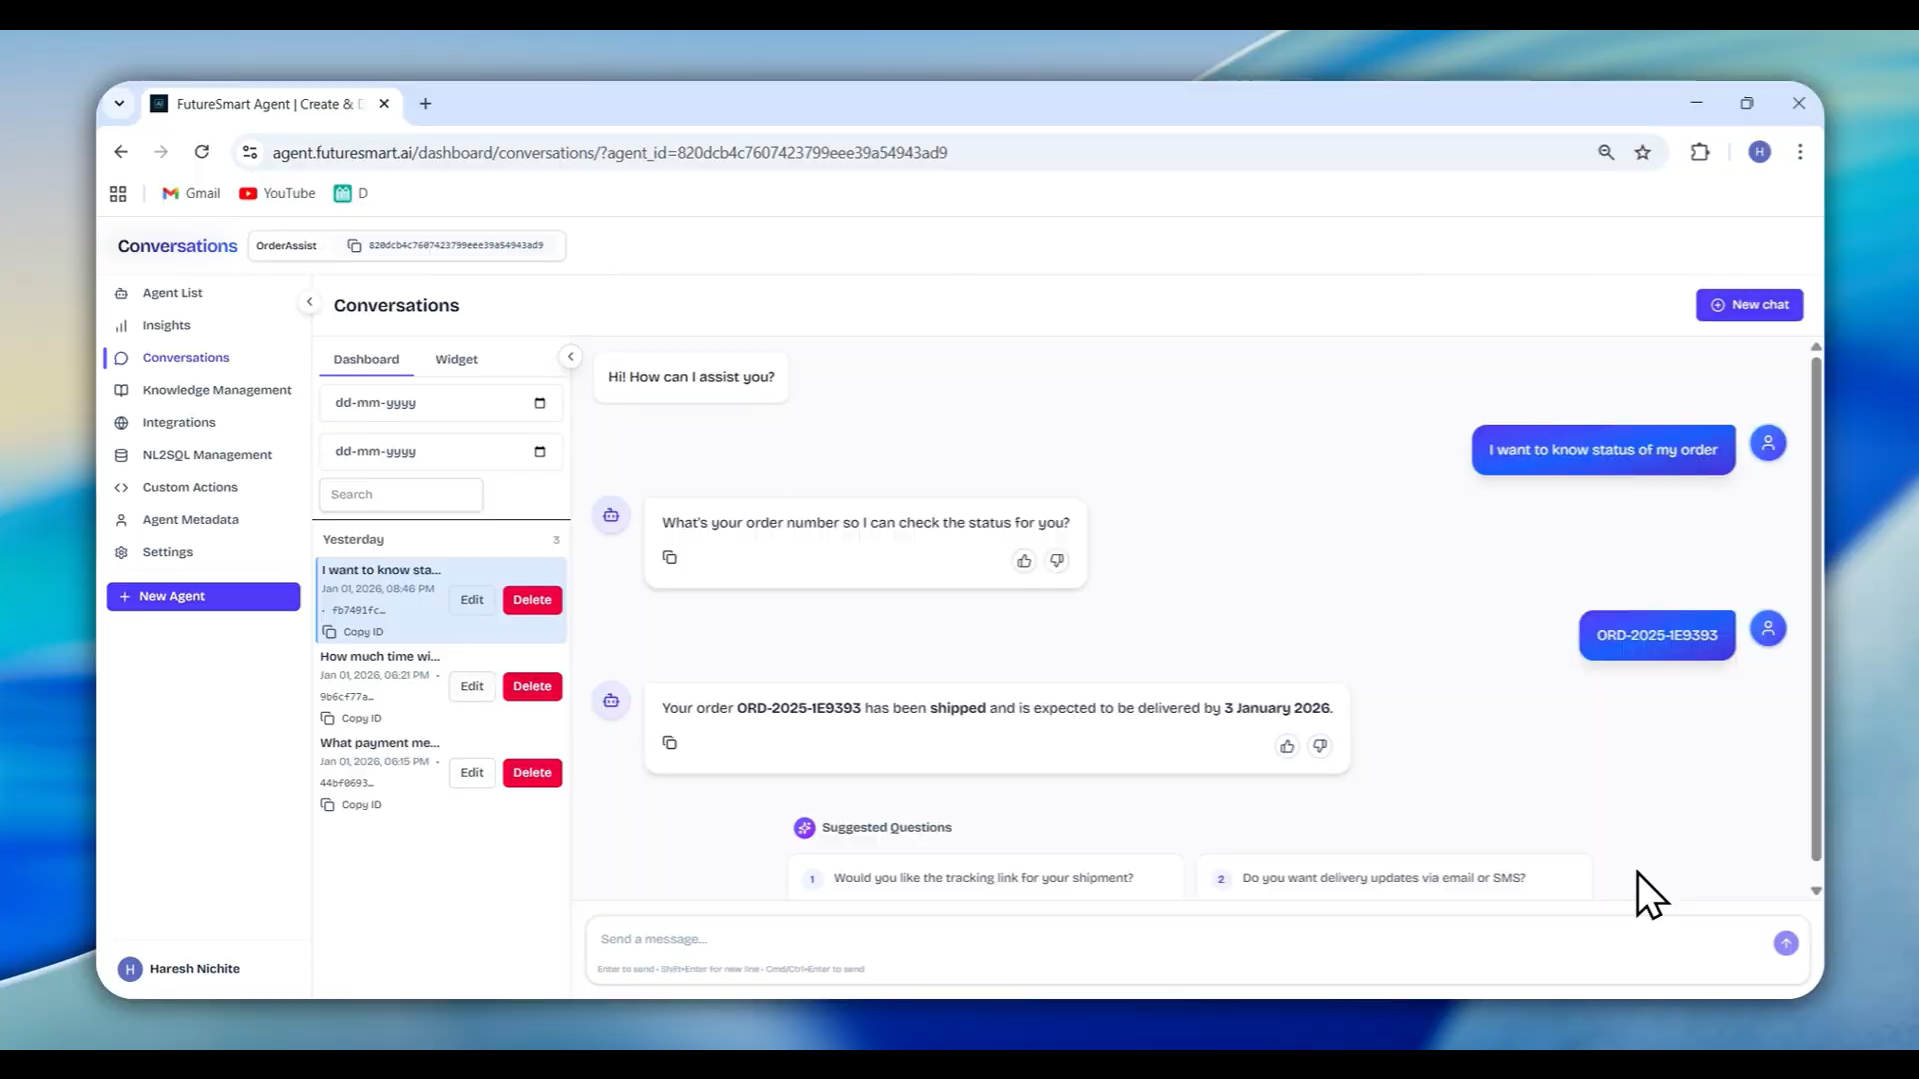Open Agent List in sidebar
The width and height of the screenshot is (1919, 1079).
point(172,293)
